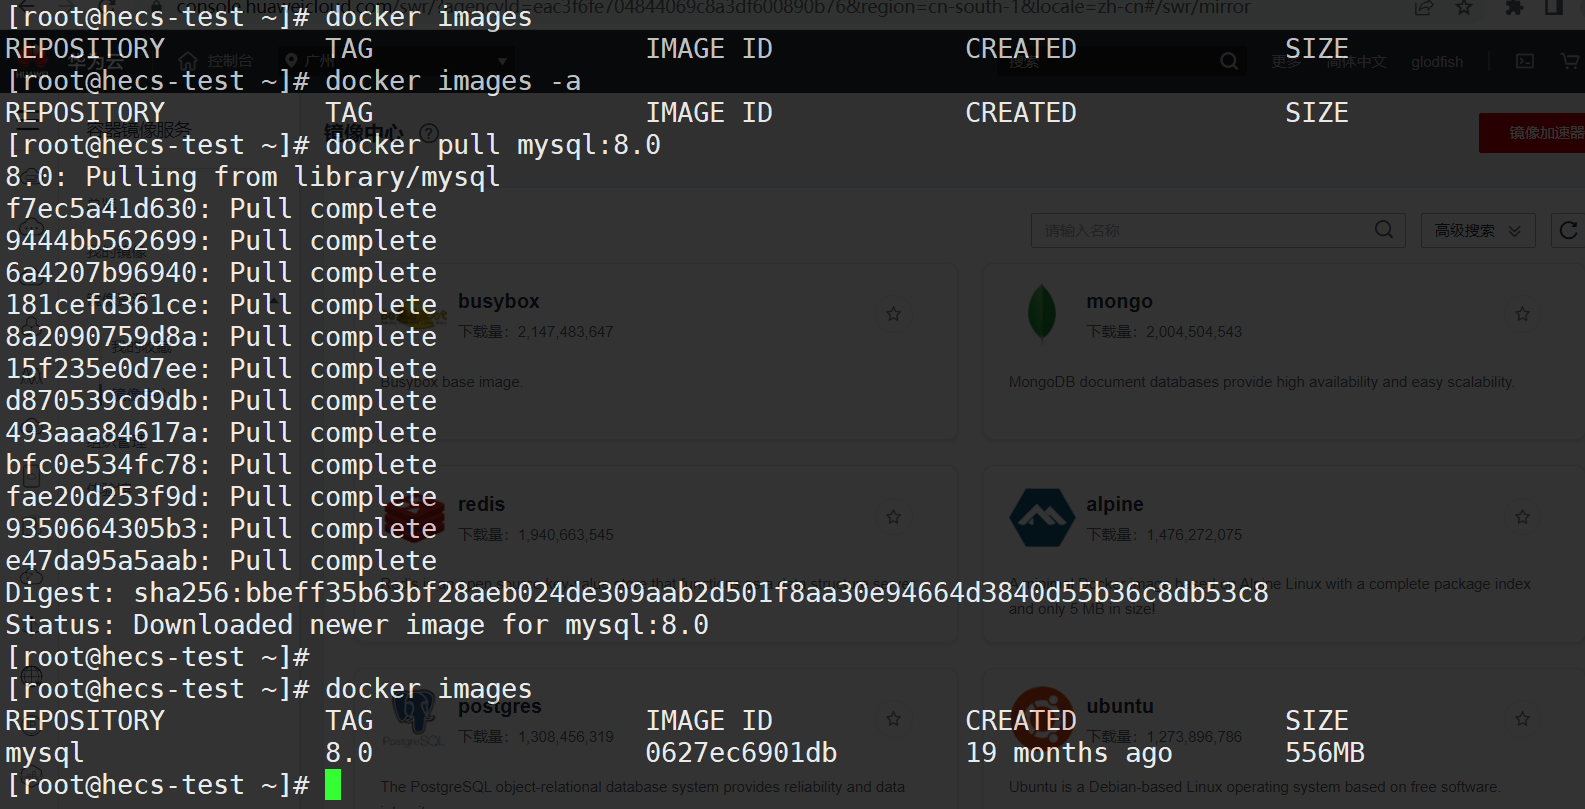Viewport: 1585px width, 809px height.
Task: Bookmark this page with the star icon
Action: point(1464,8)
